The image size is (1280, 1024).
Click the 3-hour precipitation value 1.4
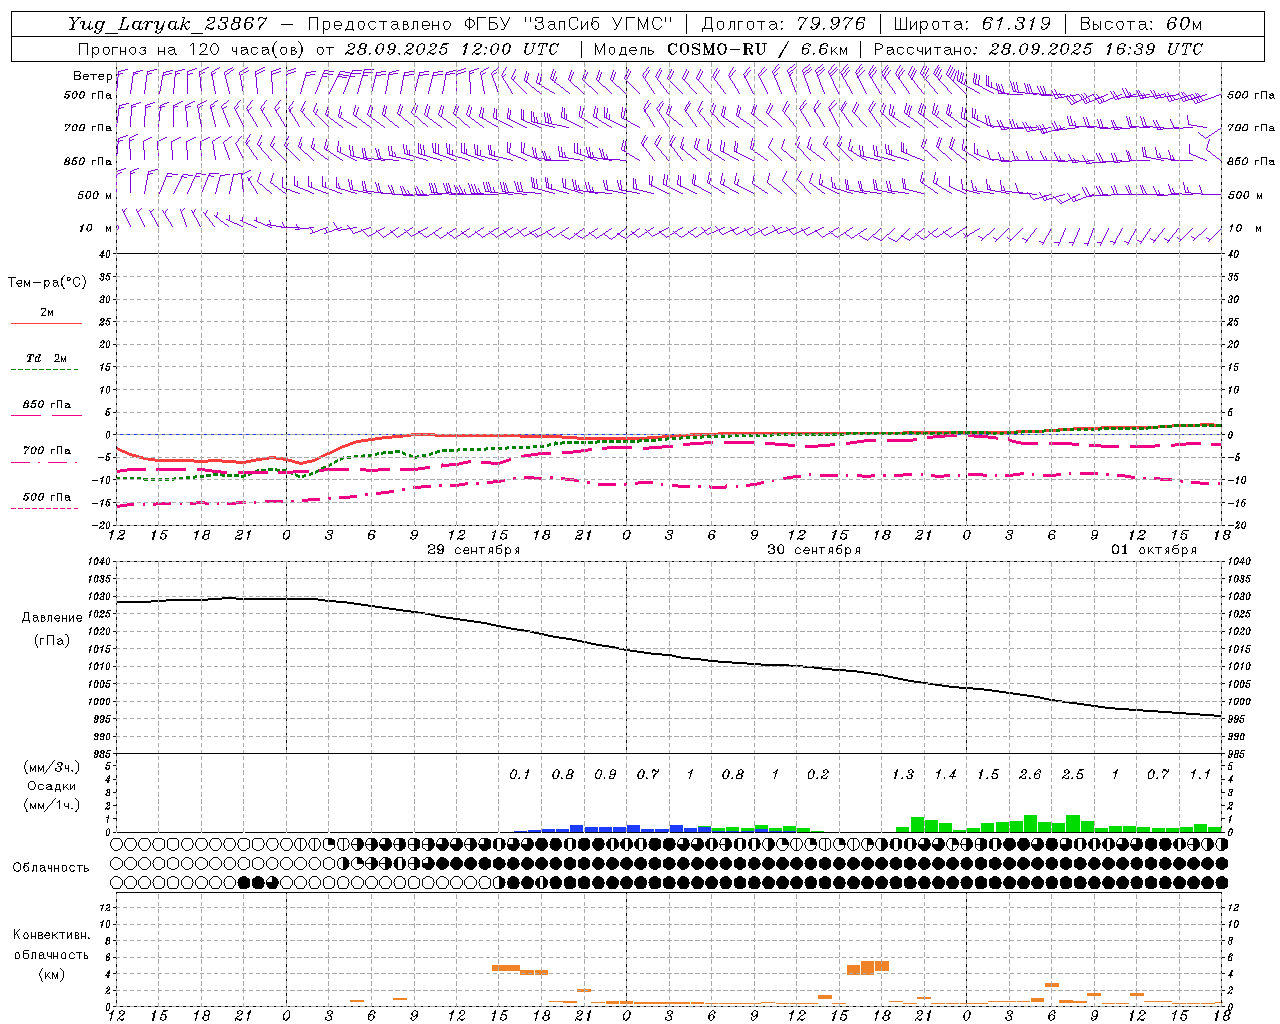pos(945,775)
